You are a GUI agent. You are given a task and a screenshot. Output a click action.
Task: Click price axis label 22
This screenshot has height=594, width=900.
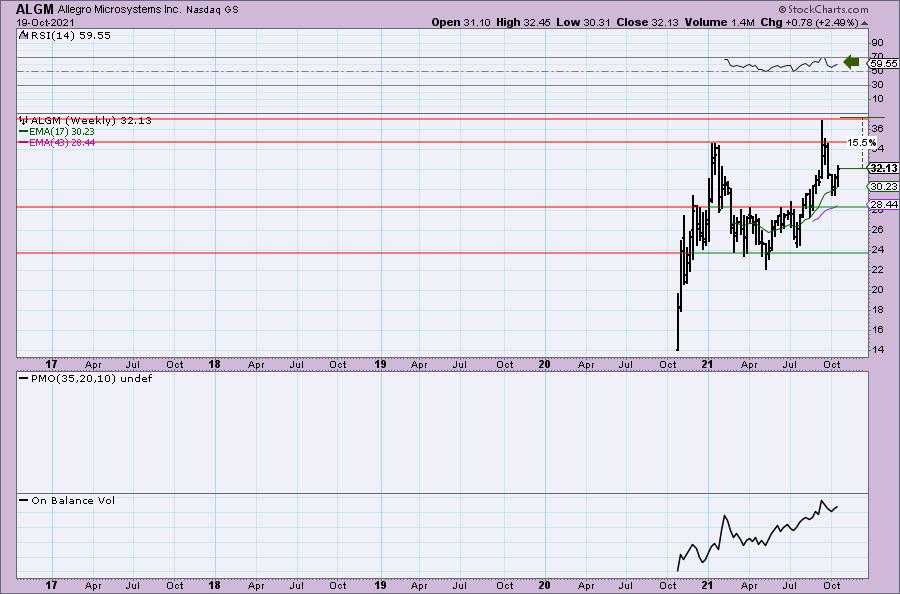pos(878,270)
